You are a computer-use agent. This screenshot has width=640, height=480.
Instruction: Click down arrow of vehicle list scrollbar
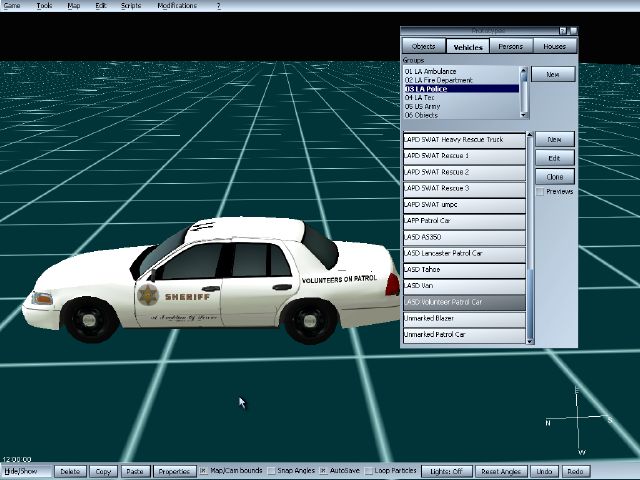530,341
